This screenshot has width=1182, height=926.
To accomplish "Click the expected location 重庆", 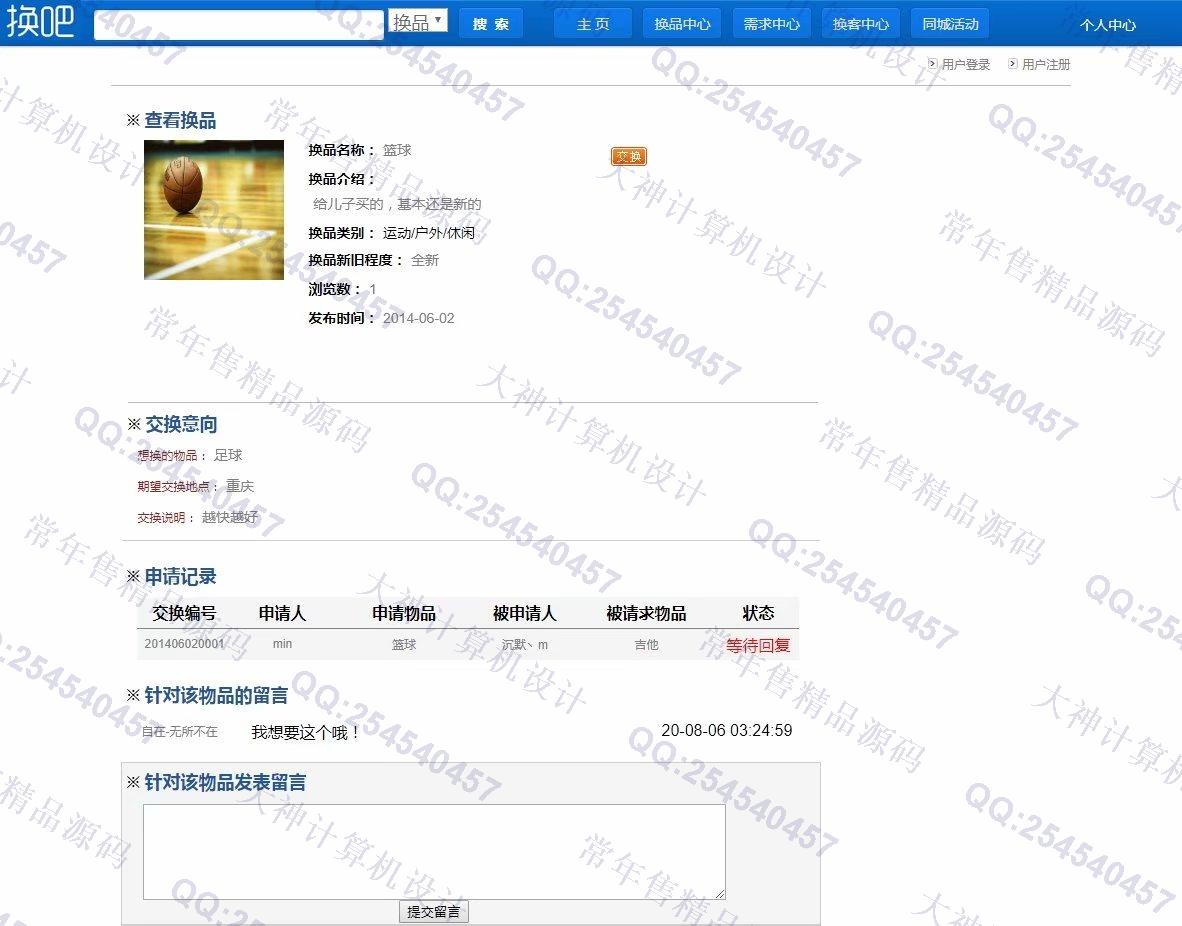I will click(x=240, y=486).
